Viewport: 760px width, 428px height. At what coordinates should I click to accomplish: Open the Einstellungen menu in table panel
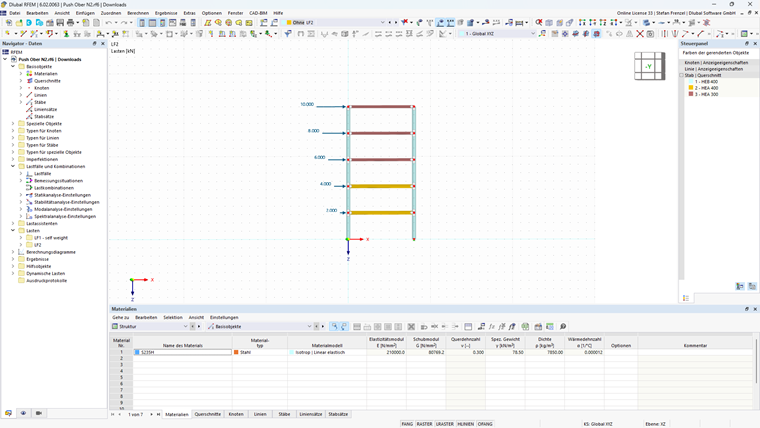(x=224, y=317)
